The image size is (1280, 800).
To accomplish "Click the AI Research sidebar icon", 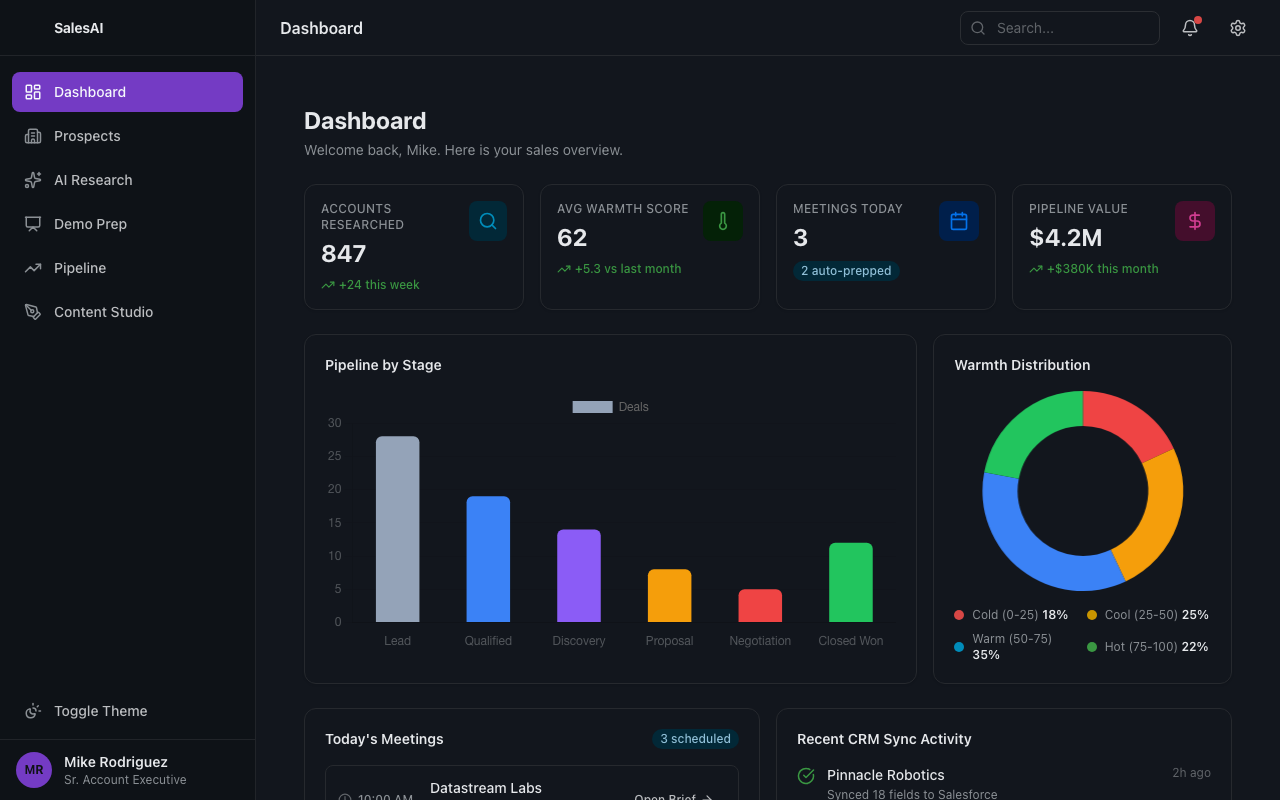I will coord(33,180).
